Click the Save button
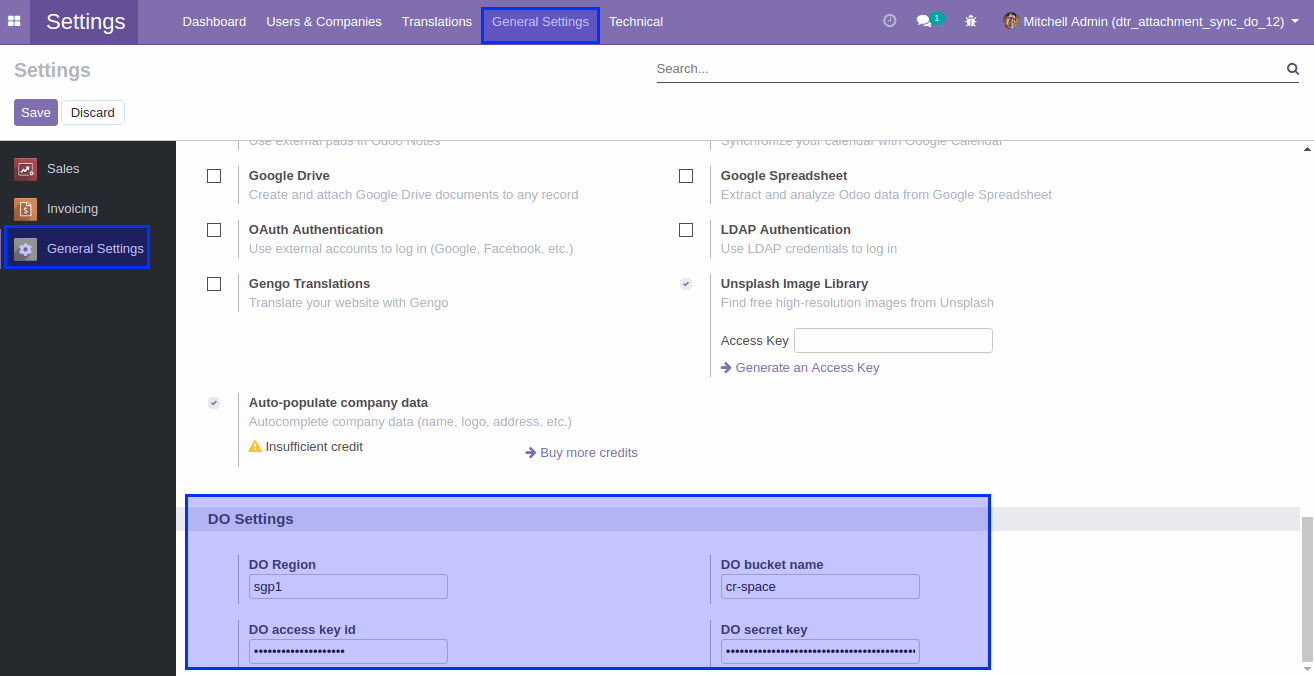This screenshot has width=1314, height=676. pyautogui.click(x=36, y=113)
